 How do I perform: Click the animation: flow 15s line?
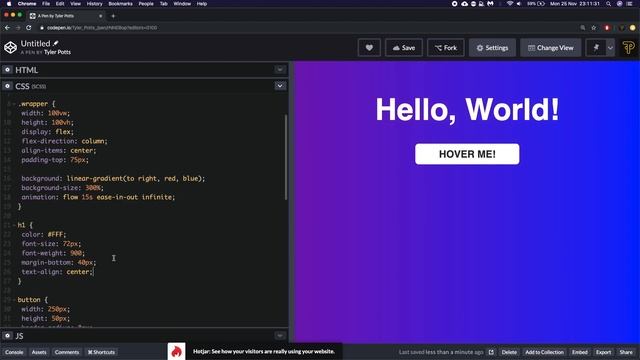point(98,197)
